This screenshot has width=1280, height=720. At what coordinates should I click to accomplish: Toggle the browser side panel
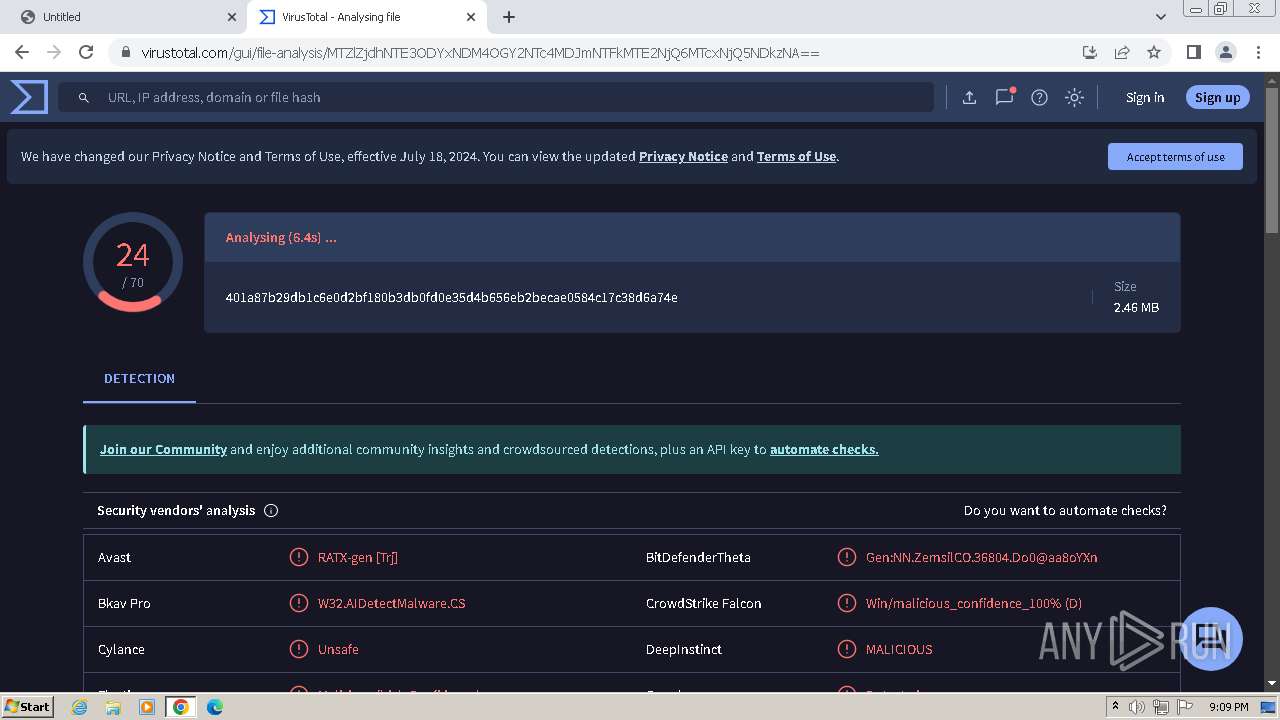(1193, 52)
